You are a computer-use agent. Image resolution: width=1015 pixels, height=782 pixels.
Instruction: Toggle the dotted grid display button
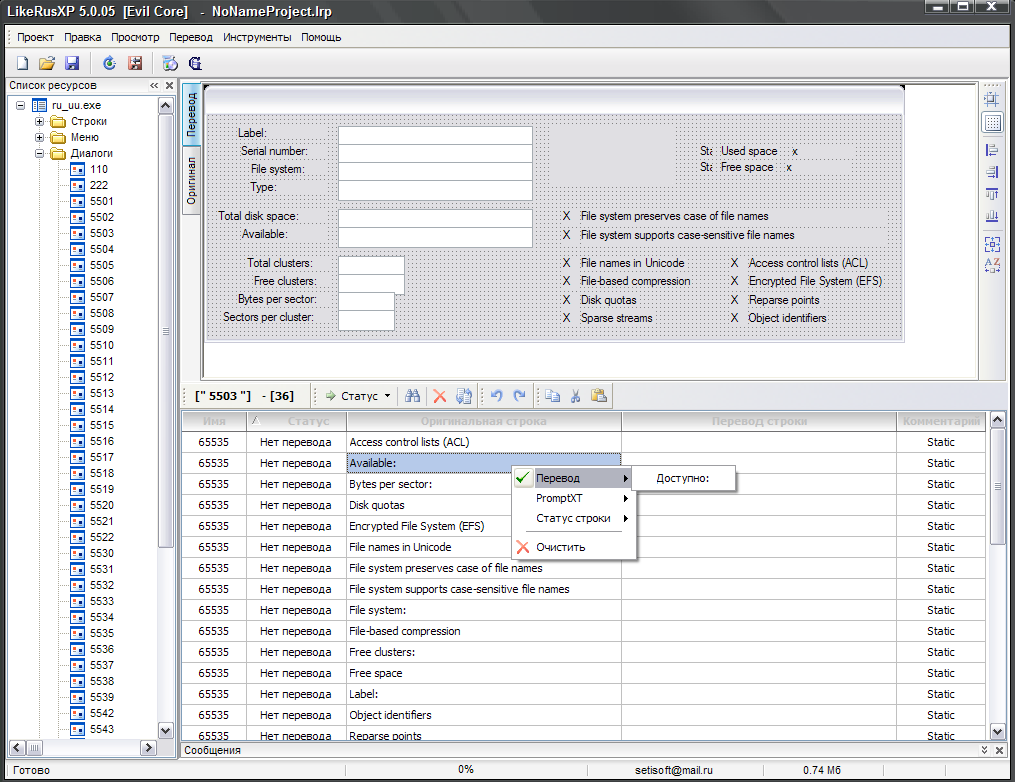point(992,122)
